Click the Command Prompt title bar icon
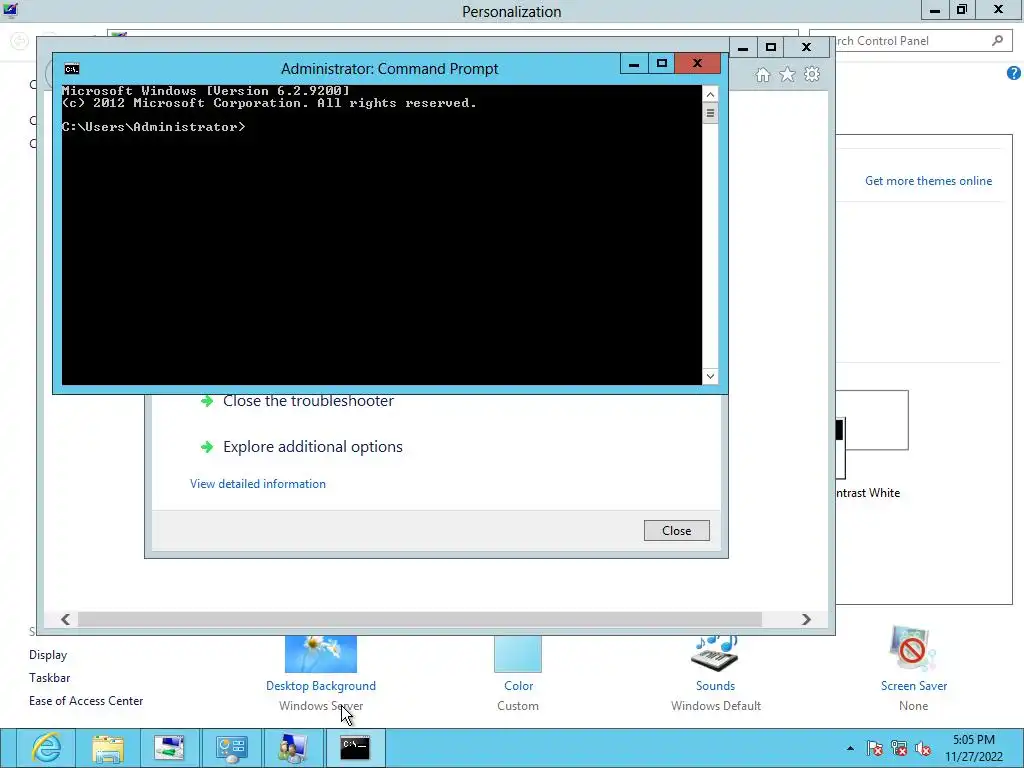This screenshot has height=768, width=1024. pyautogui.click(x=72, y=69)
